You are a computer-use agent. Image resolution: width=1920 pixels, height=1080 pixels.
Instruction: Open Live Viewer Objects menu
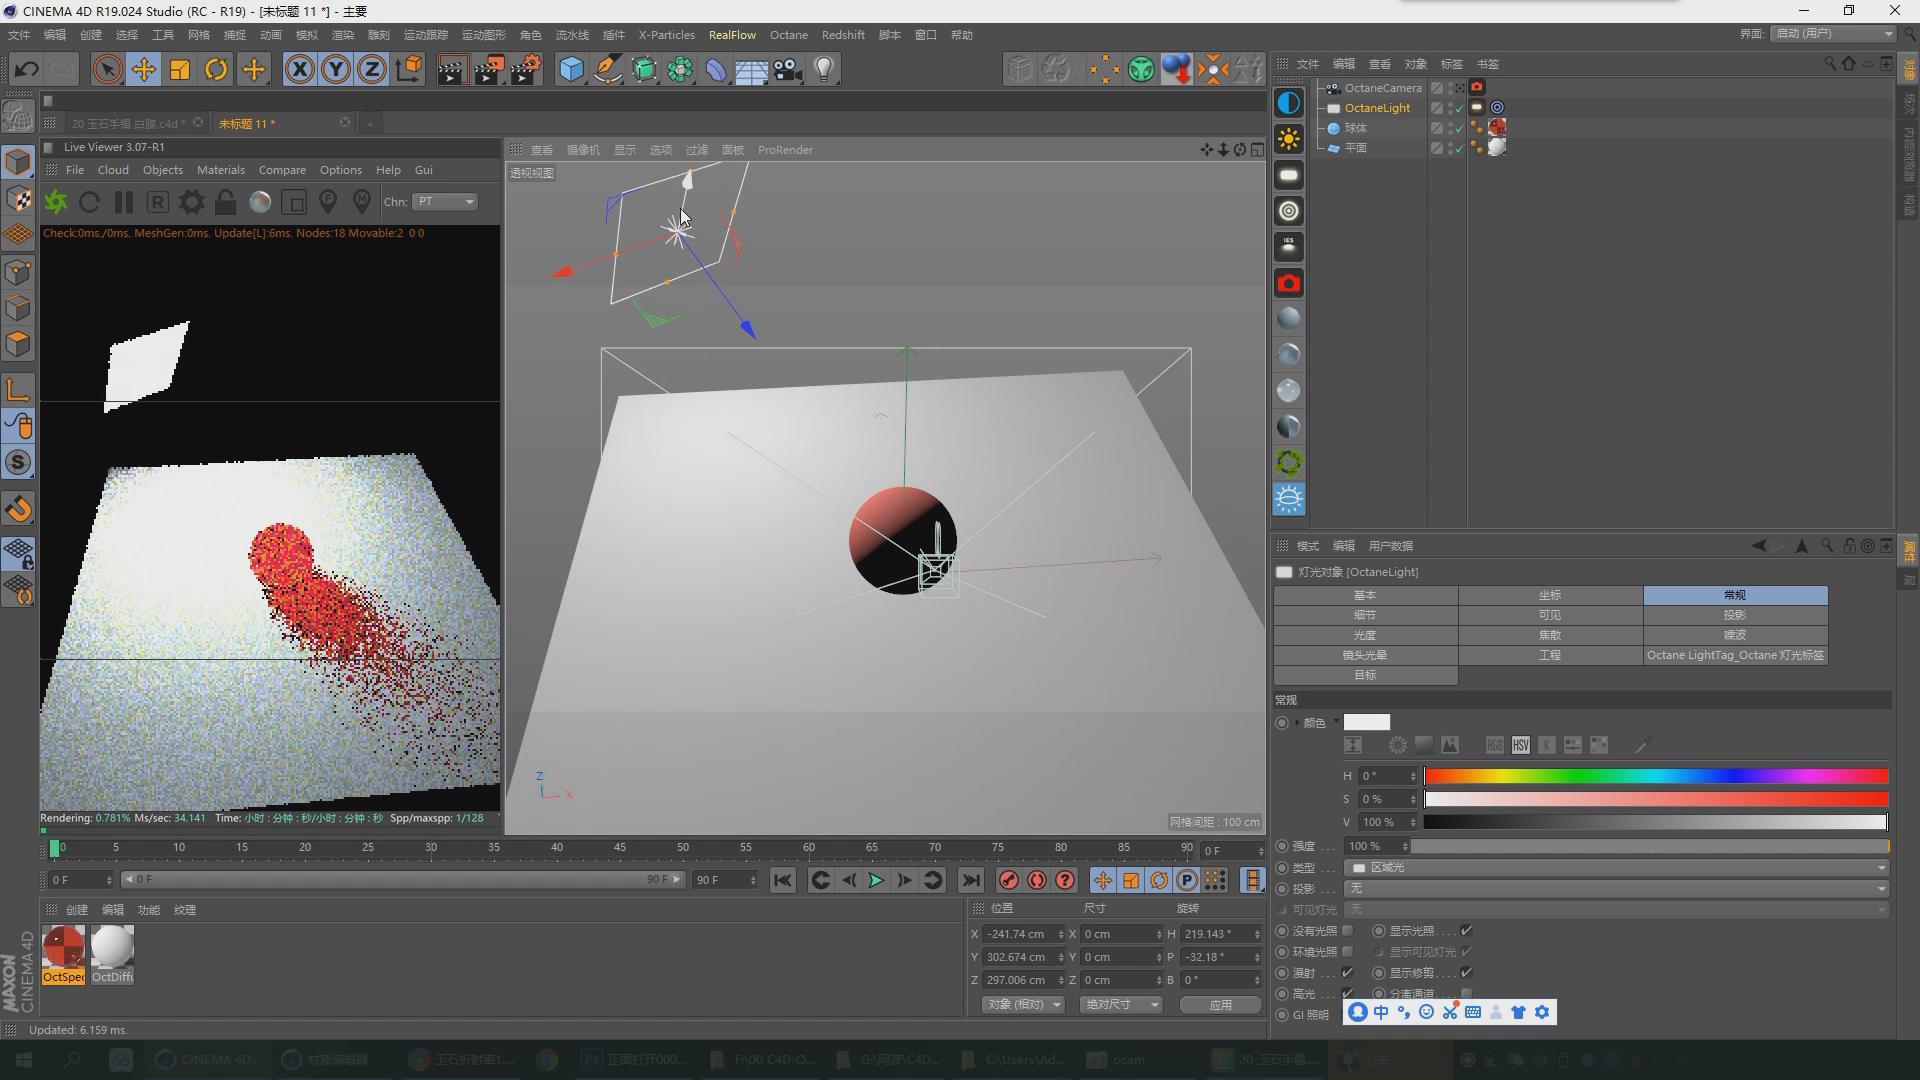[x=162, y=170]
